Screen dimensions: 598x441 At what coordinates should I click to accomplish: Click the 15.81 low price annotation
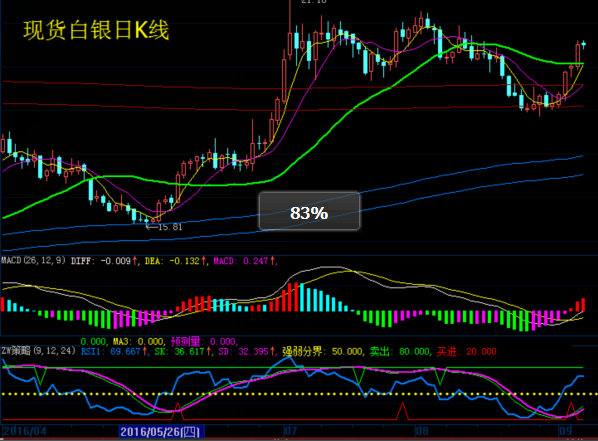165,227
